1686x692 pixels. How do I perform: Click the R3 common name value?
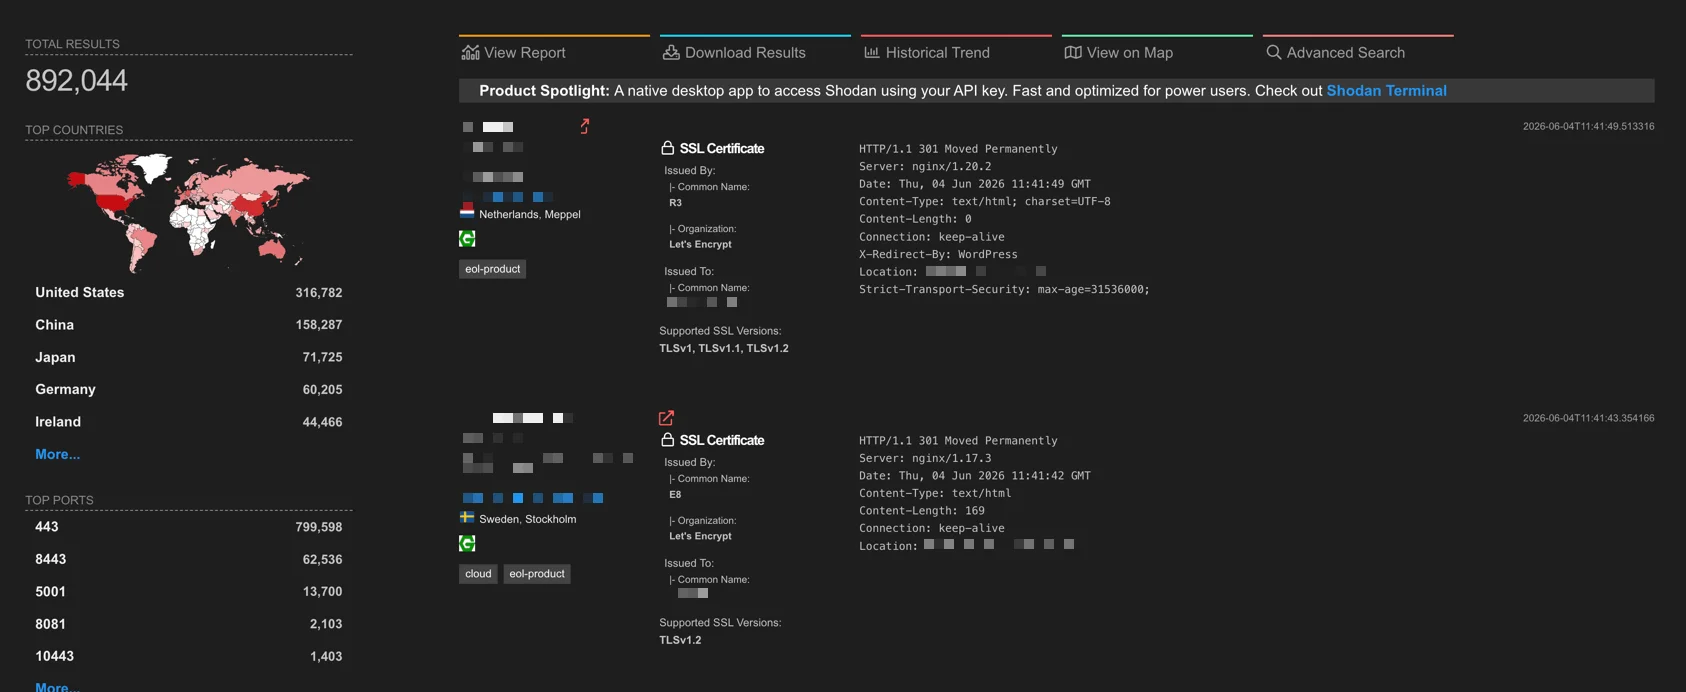point(676,203)
